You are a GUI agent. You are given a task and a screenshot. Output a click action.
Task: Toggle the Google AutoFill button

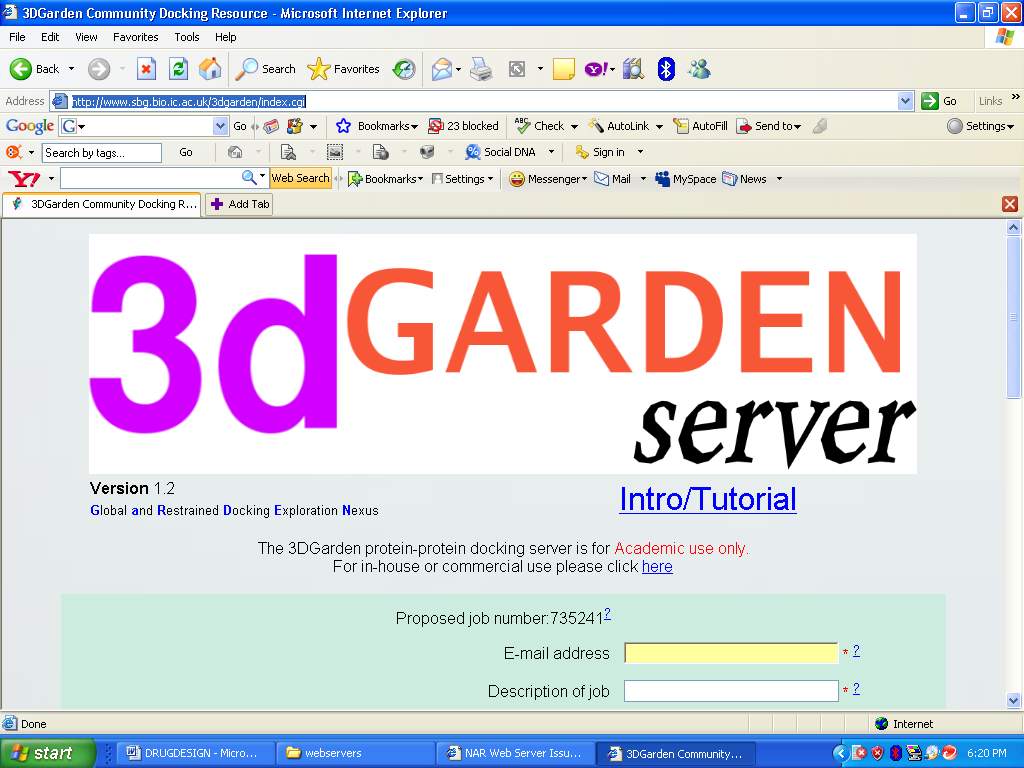(700, 126)
